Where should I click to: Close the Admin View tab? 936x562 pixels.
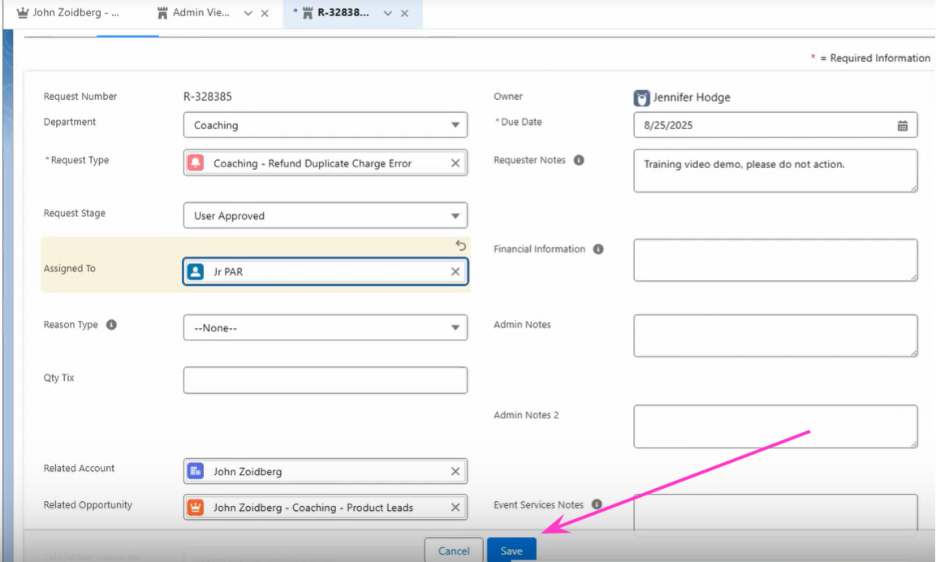coord(264,13)
